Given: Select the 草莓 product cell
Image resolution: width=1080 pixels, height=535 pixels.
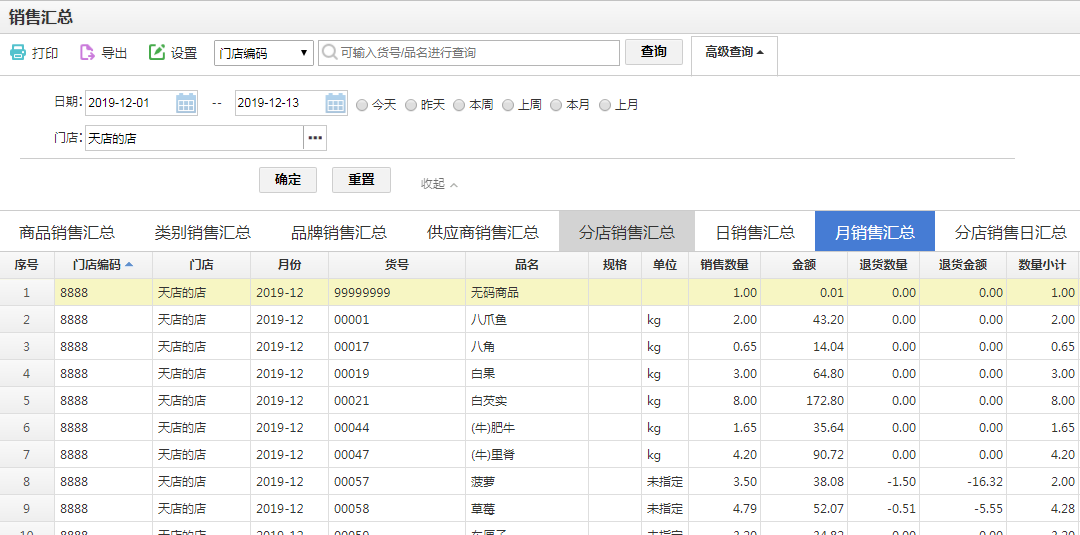Looking at the screenshot, I should (527, 509).
